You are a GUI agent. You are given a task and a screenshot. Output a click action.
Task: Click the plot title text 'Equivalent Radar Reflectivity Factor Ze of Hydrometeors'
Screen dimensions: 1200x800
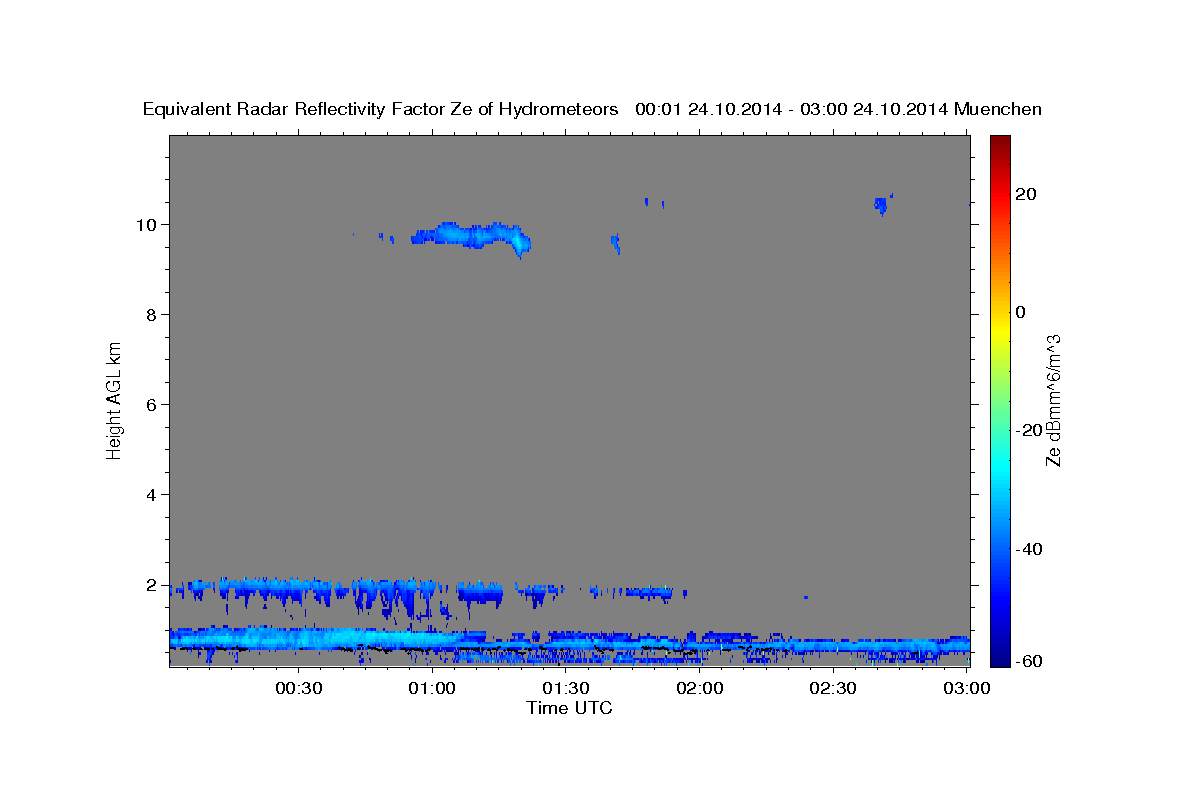point(381,109)
